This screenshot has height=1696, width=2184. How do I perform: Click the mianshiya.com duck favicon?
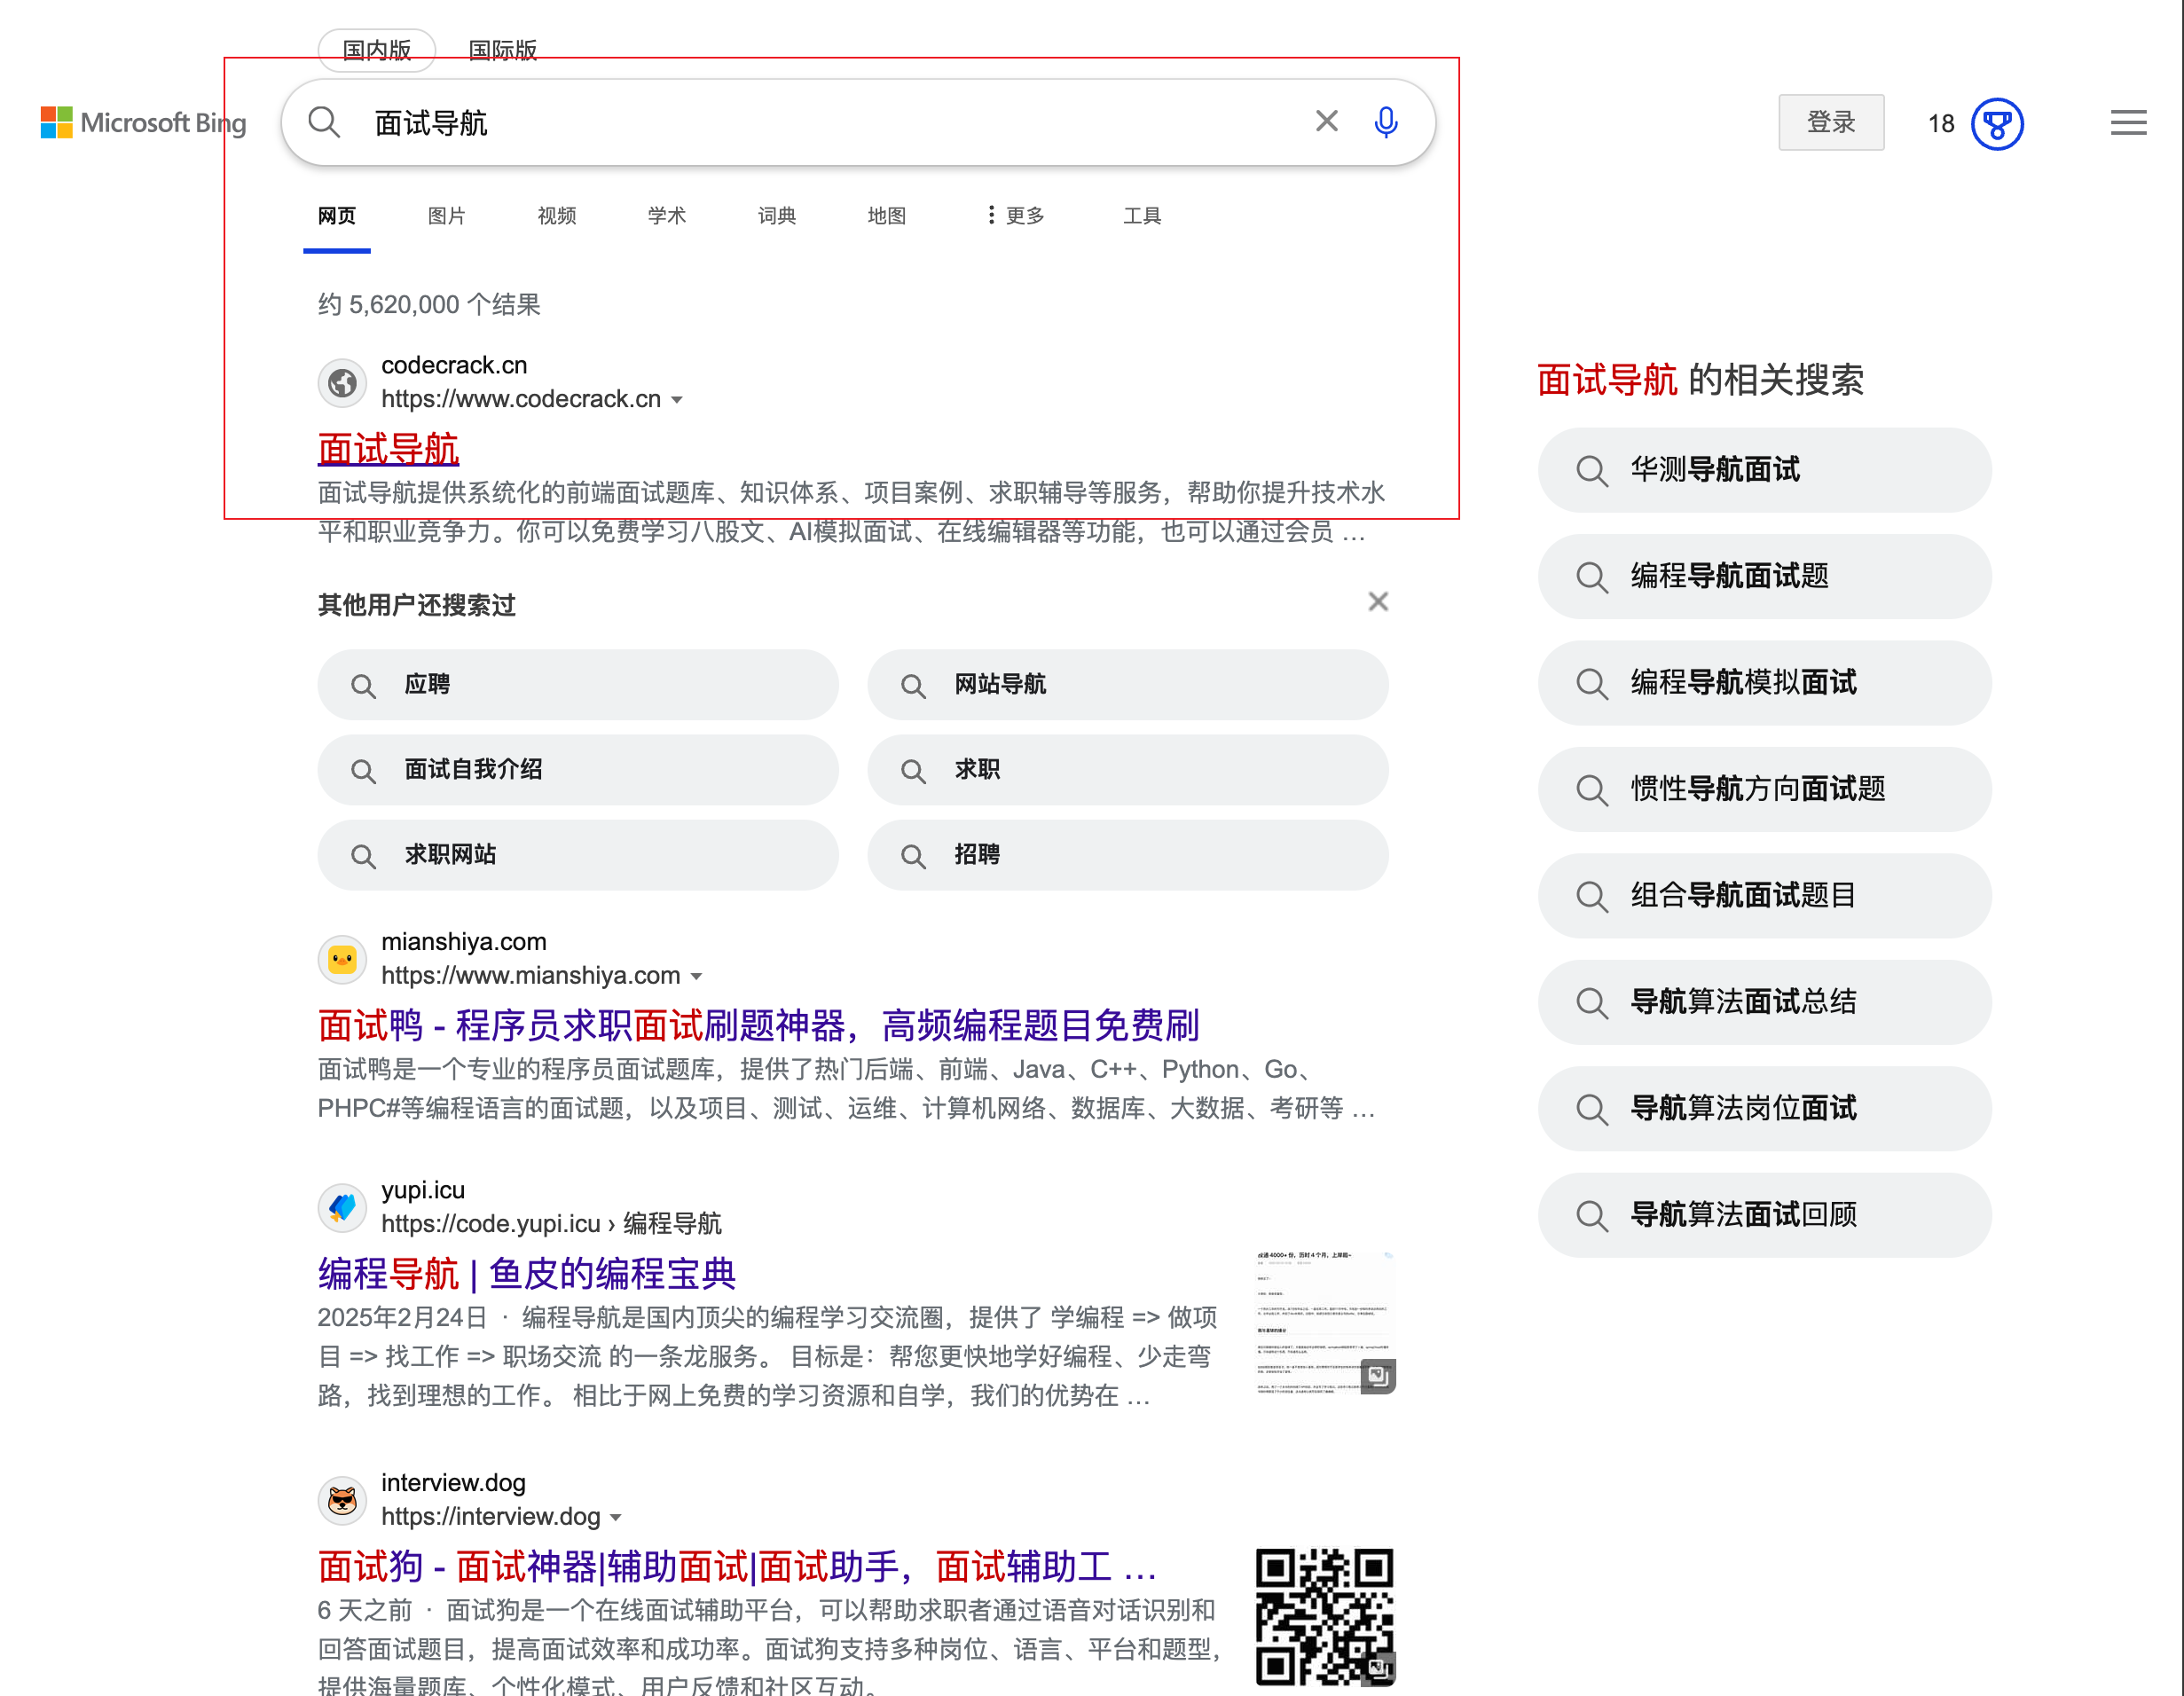pos(342,959)
